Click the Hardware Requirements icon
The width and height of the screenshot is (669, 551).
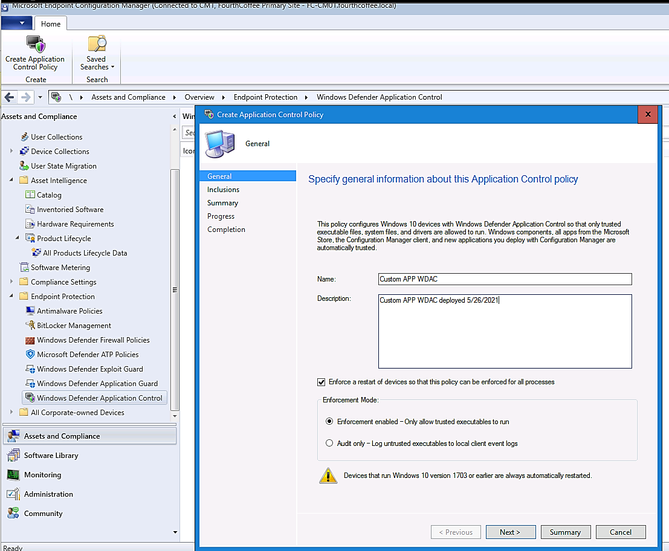(30, 224)
